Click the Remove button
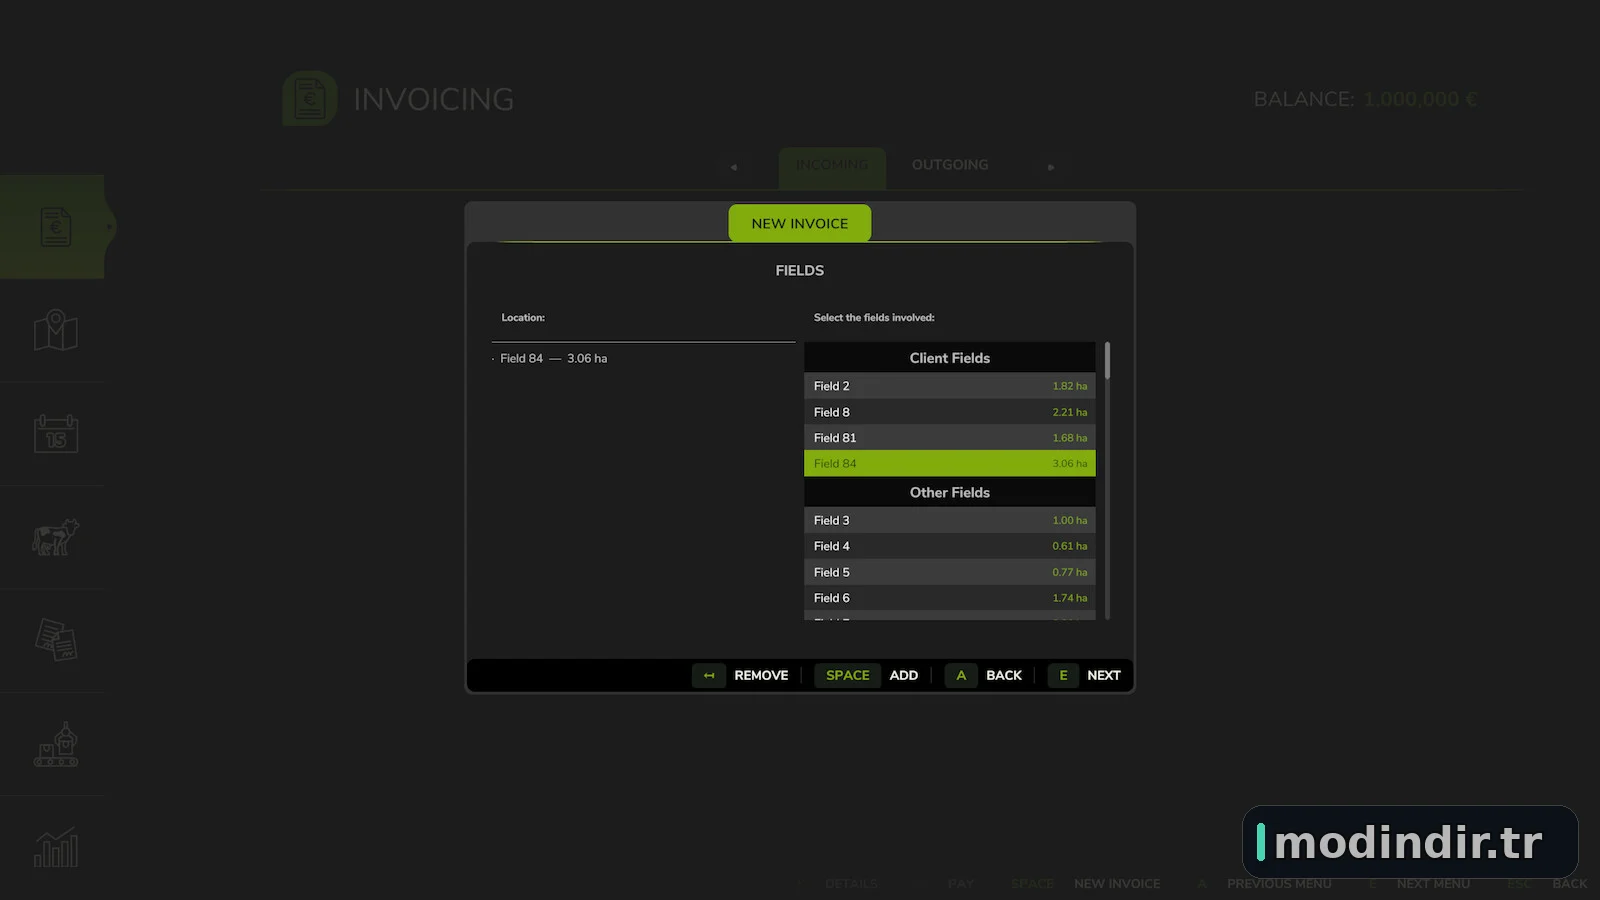1600x900 pixels. pyautogui.click(x=761, y=675)
